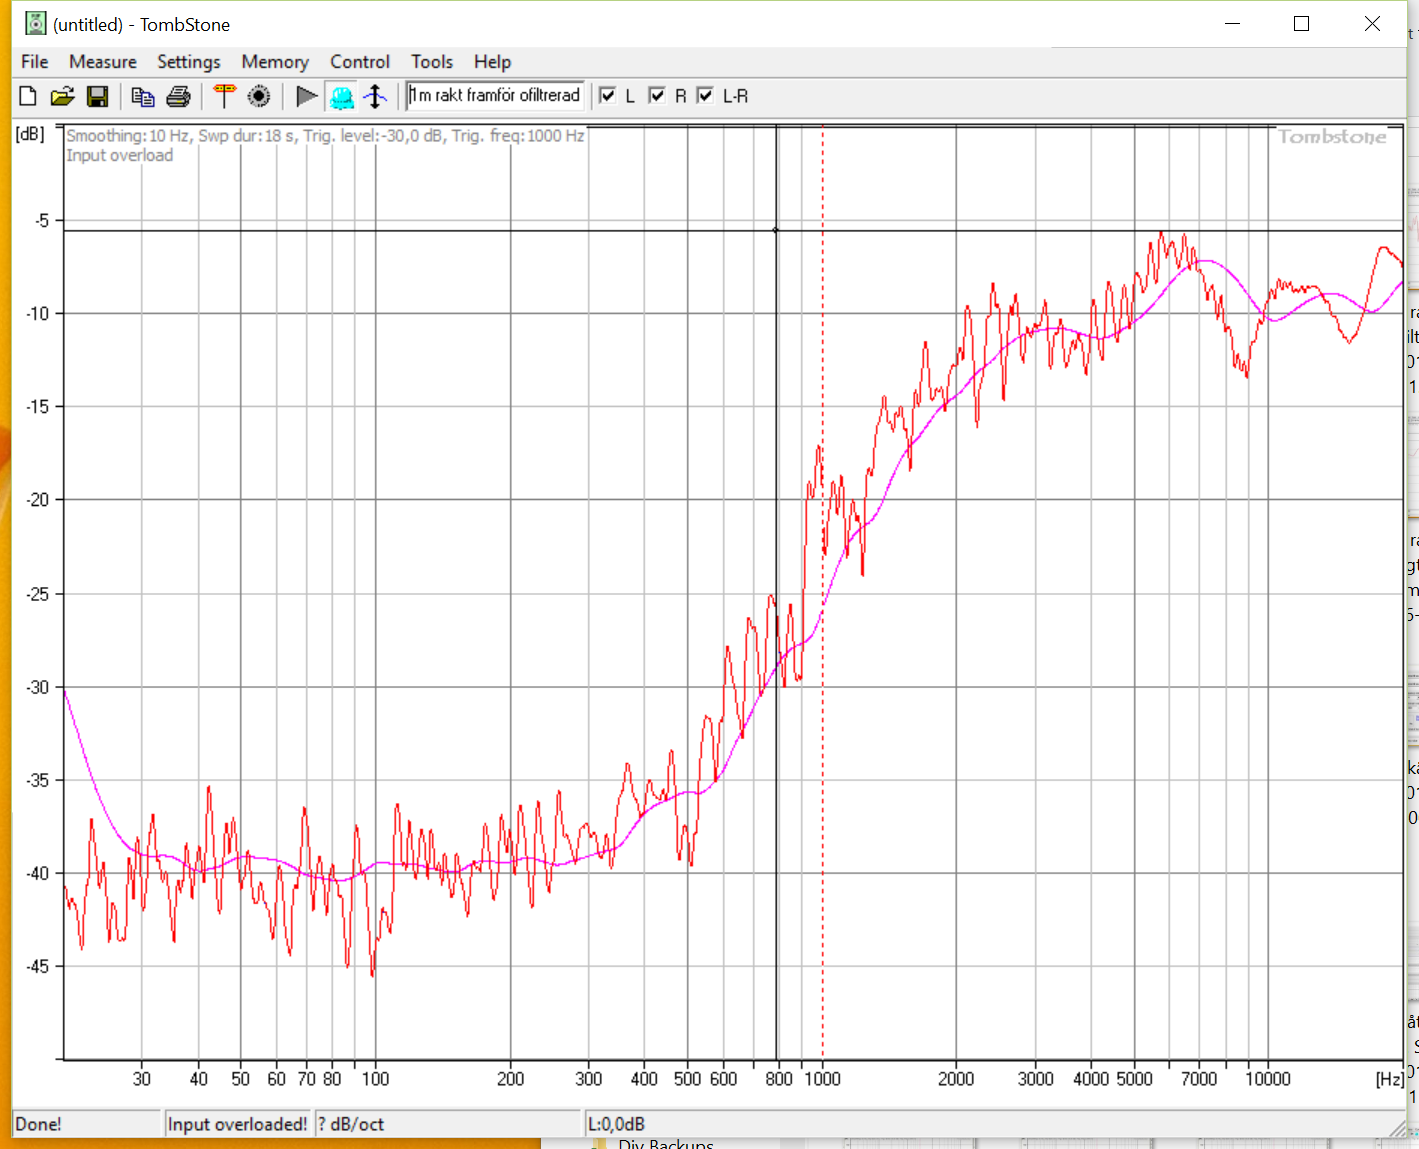Minimize the TombStone window

[x=1232, y=24]
